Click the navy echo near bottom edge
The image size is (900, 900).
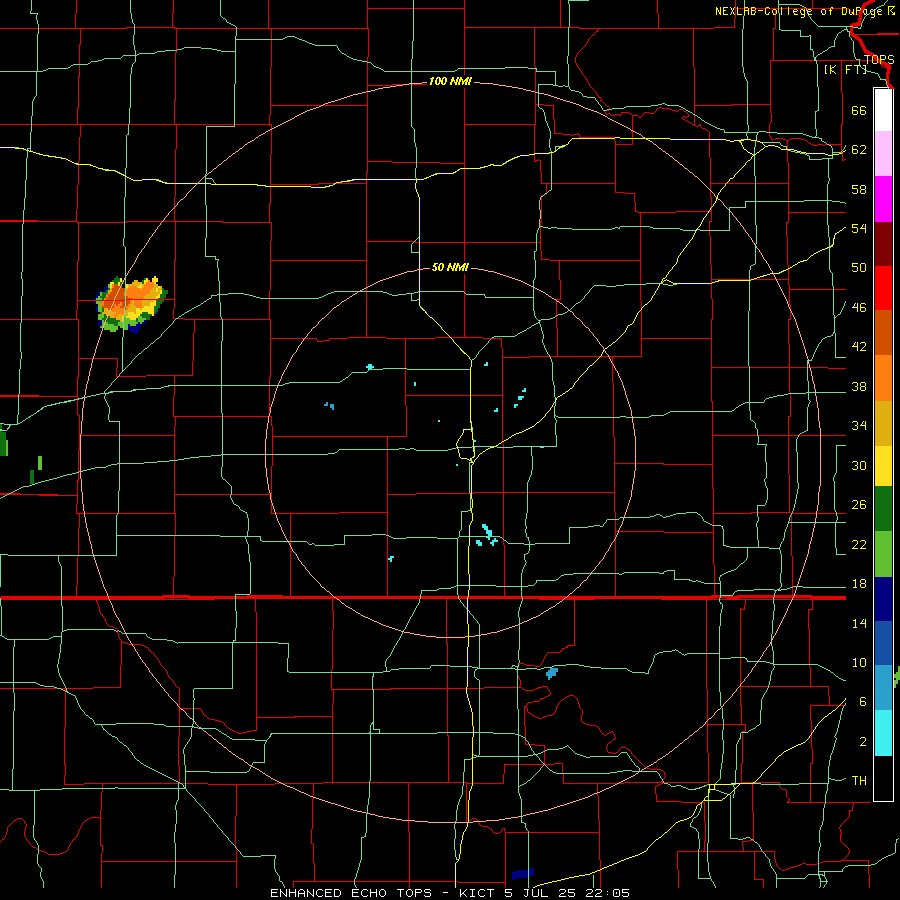[523, 874]
